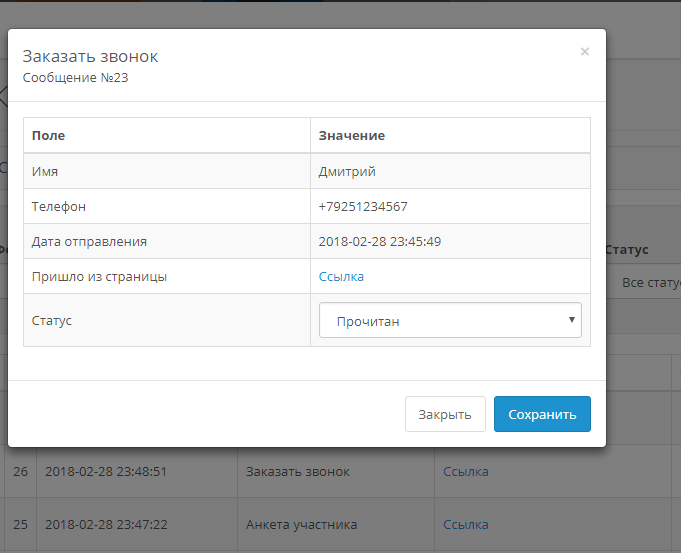Click the Поле column header
The width and height of the screenshot is (681, 553).
point(48,136)
